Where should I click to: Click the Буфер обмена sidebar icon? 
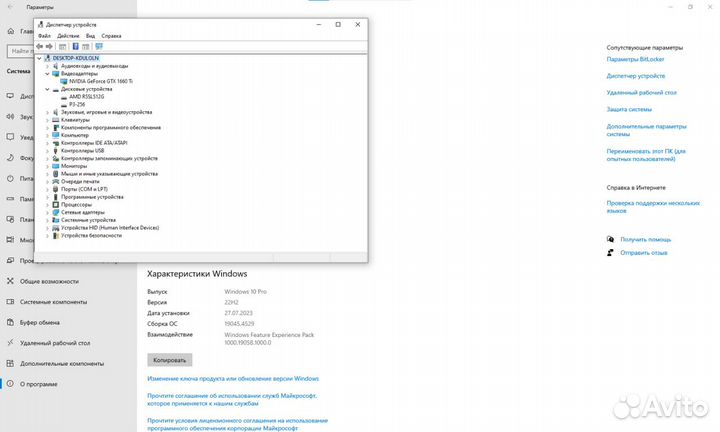(11, 322)
